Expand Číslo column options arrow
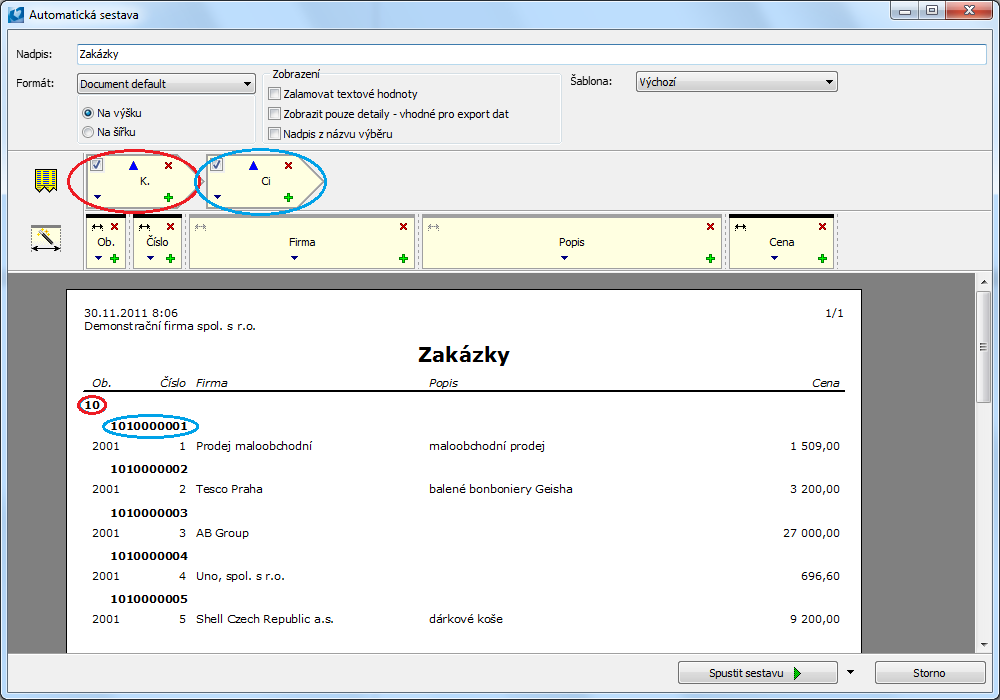The height and width of the screenshot is (700, 1000). point(151,258)
